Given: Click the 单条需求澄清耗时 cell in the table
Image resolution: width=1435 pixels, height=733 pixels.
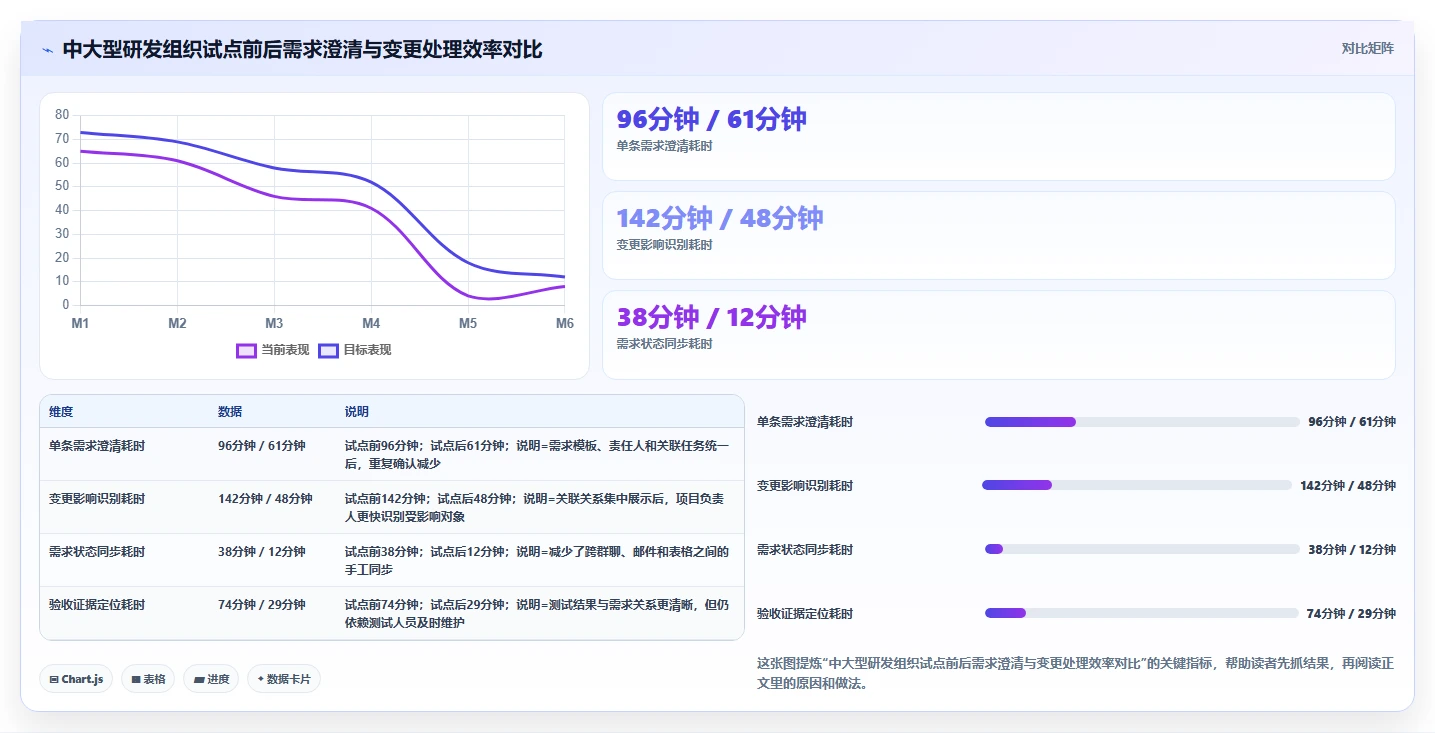Looking at the screenshot, I should pos(97,446).
